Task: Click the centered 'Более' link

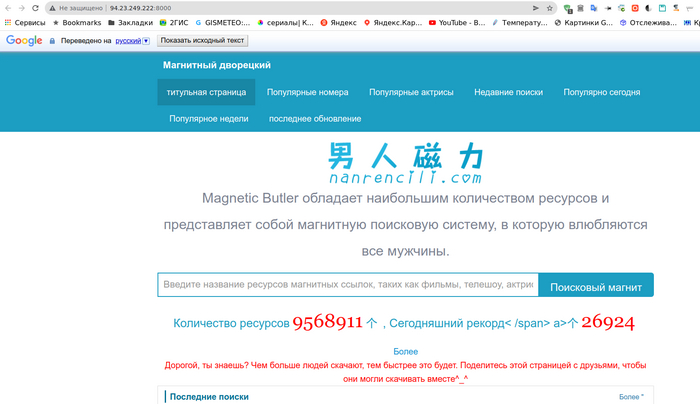Action: pyautogui.click(x=405, y=351)
